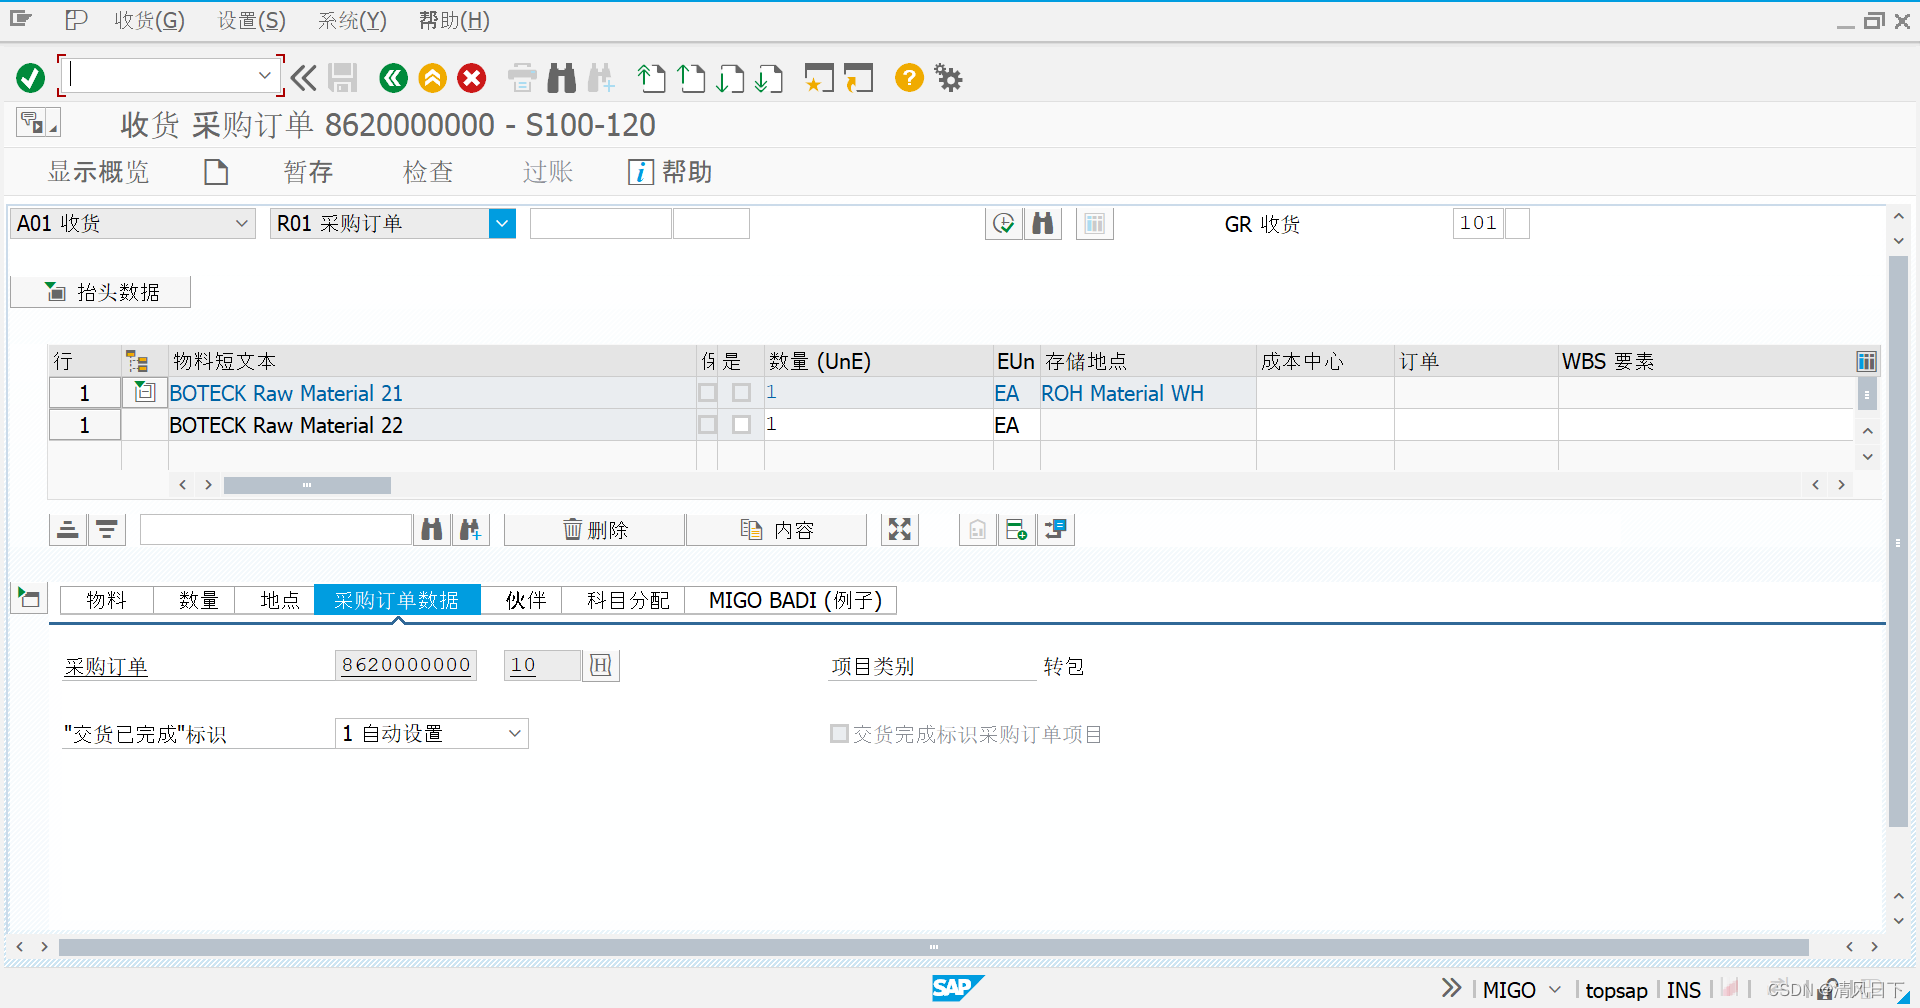Open the R01 采购订单 reference dropdown
The width and height of the screenshot is (1920, 1008).
tap(502, 223)
